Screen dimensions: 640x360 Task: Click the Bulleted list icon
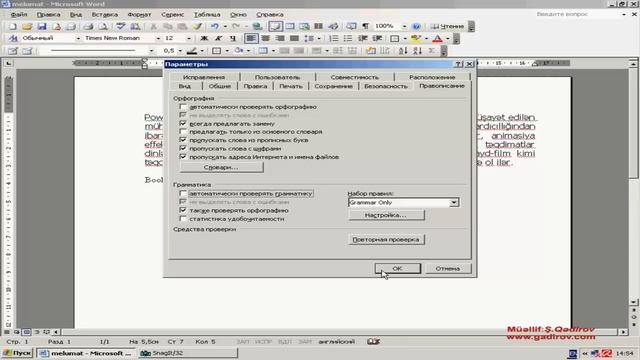pos(348,38)
